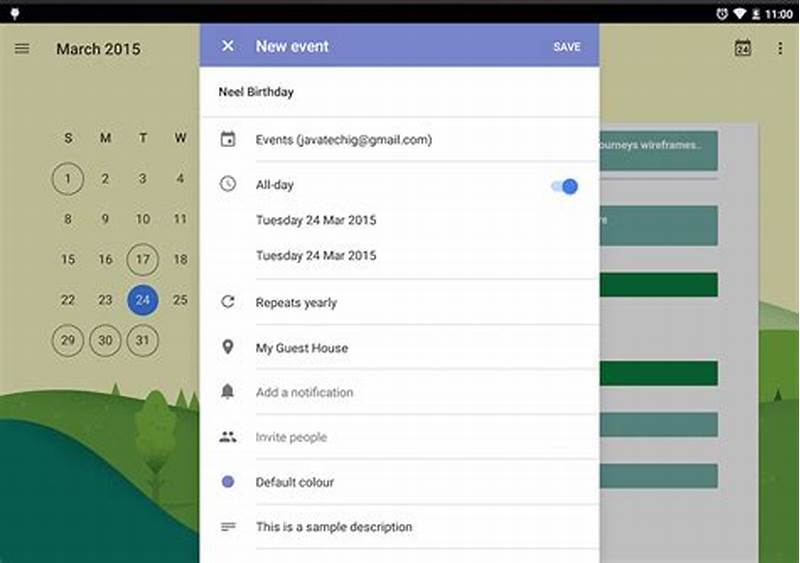The width and height of the screenshot is (800, 563).
Task: Tap the Invite people field
Action: coord(291,437)
